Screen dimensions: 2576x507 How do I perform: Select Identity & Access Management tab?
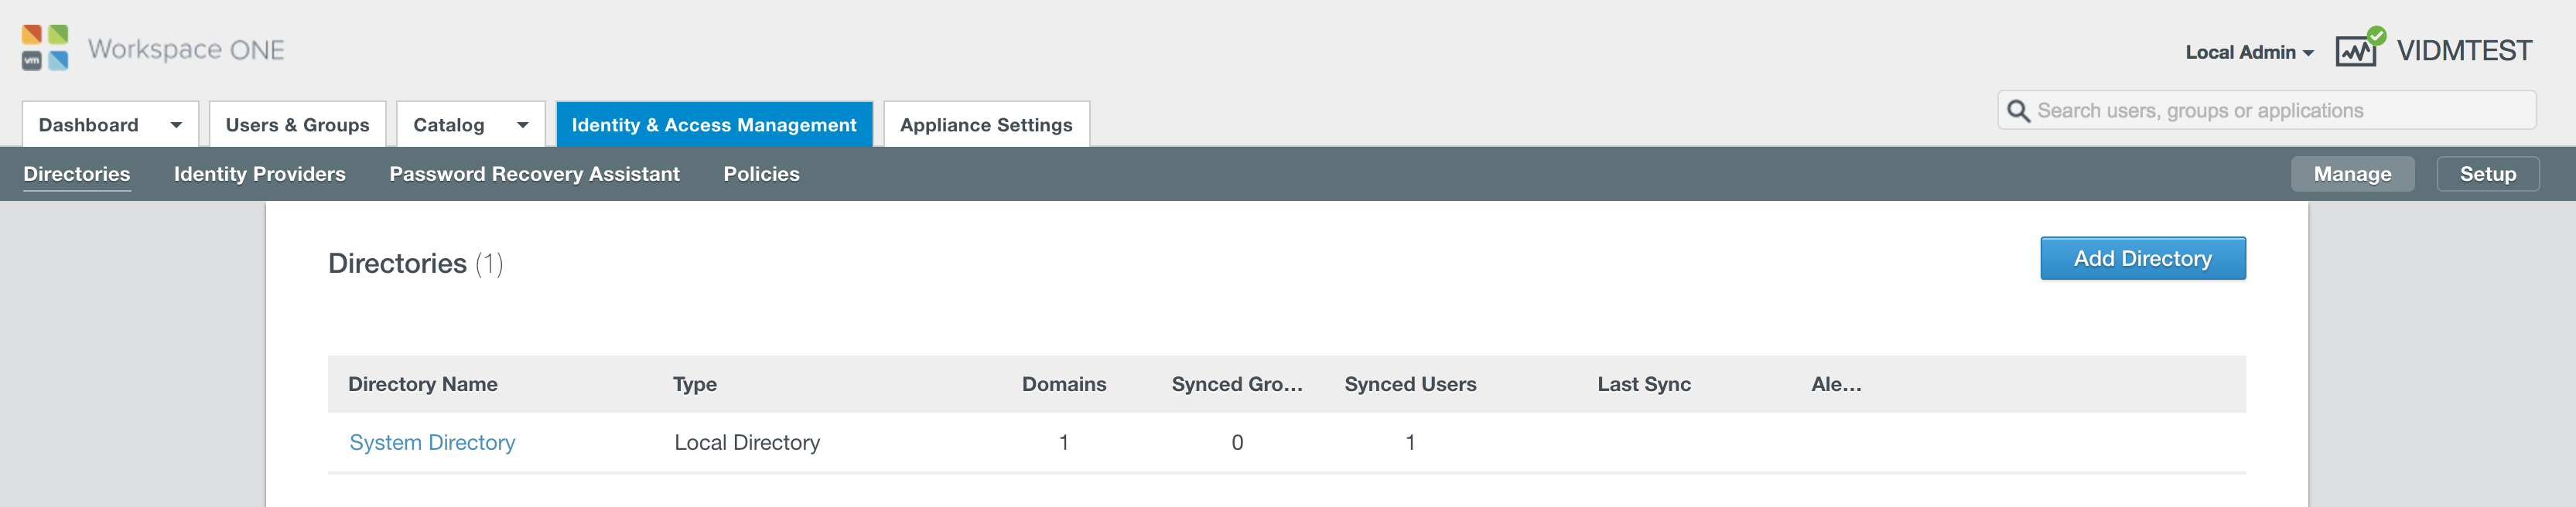[713, 125]
